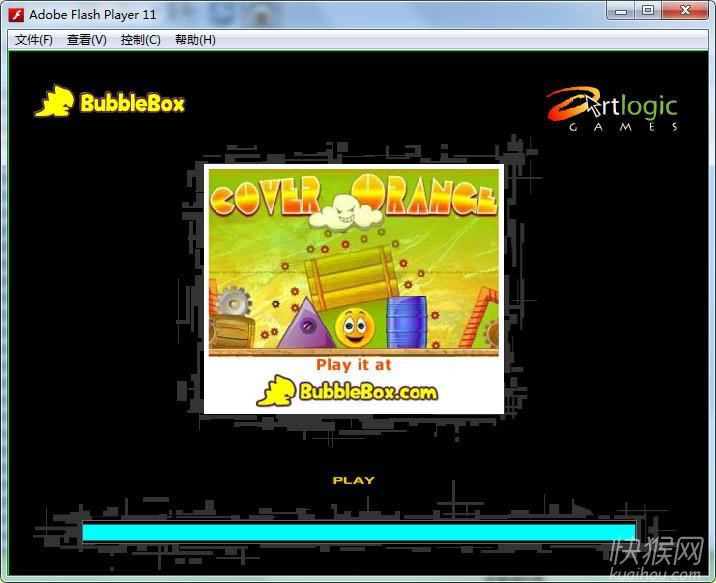Open the 文件(F) menu
The width and height of the screenshot is (716, 583).
tap(34, 40)
